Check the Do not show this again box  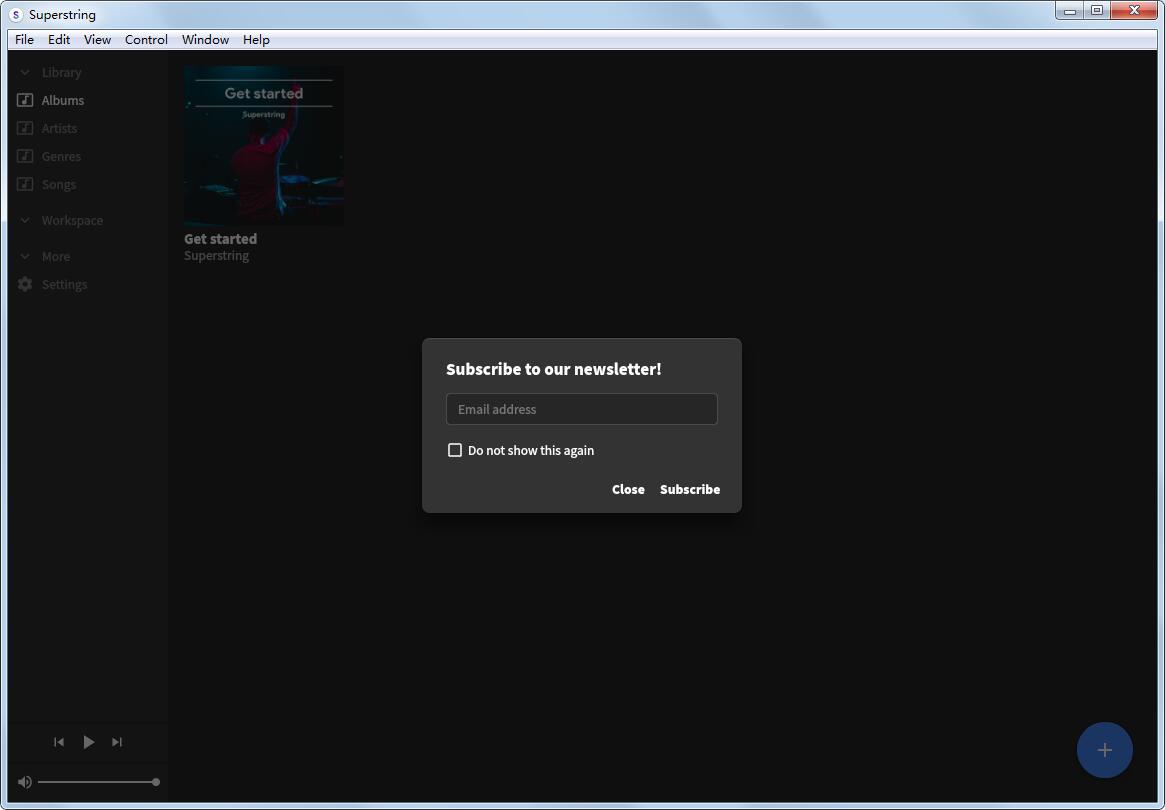[455, 450]
